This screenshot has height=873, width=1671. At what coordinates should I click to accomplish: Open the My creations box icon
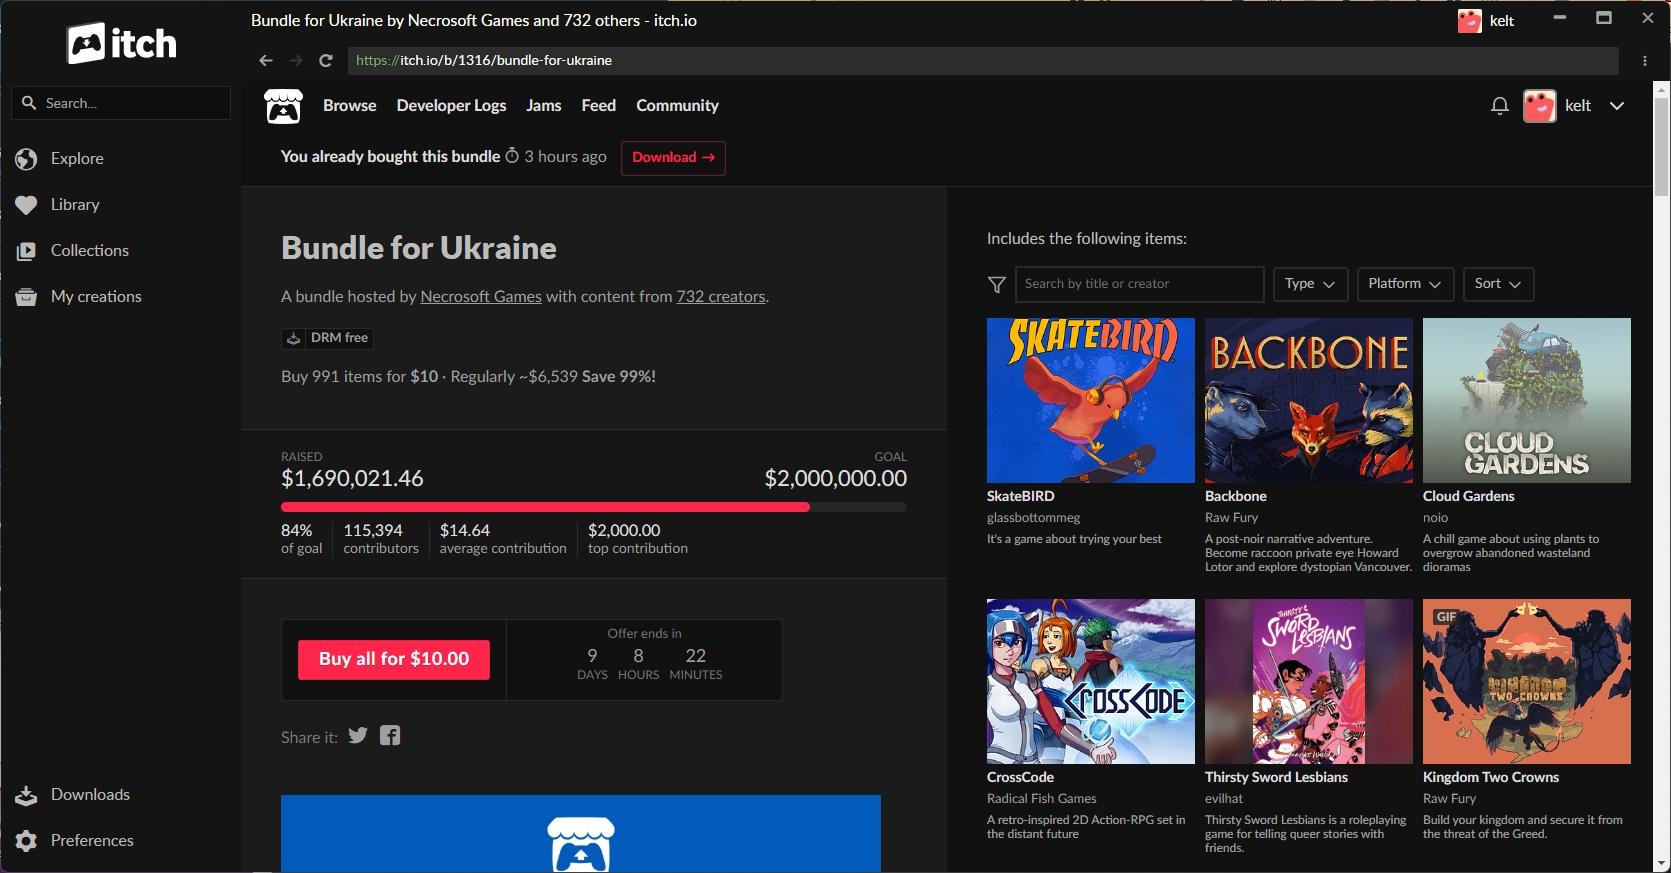coord(27,297)
